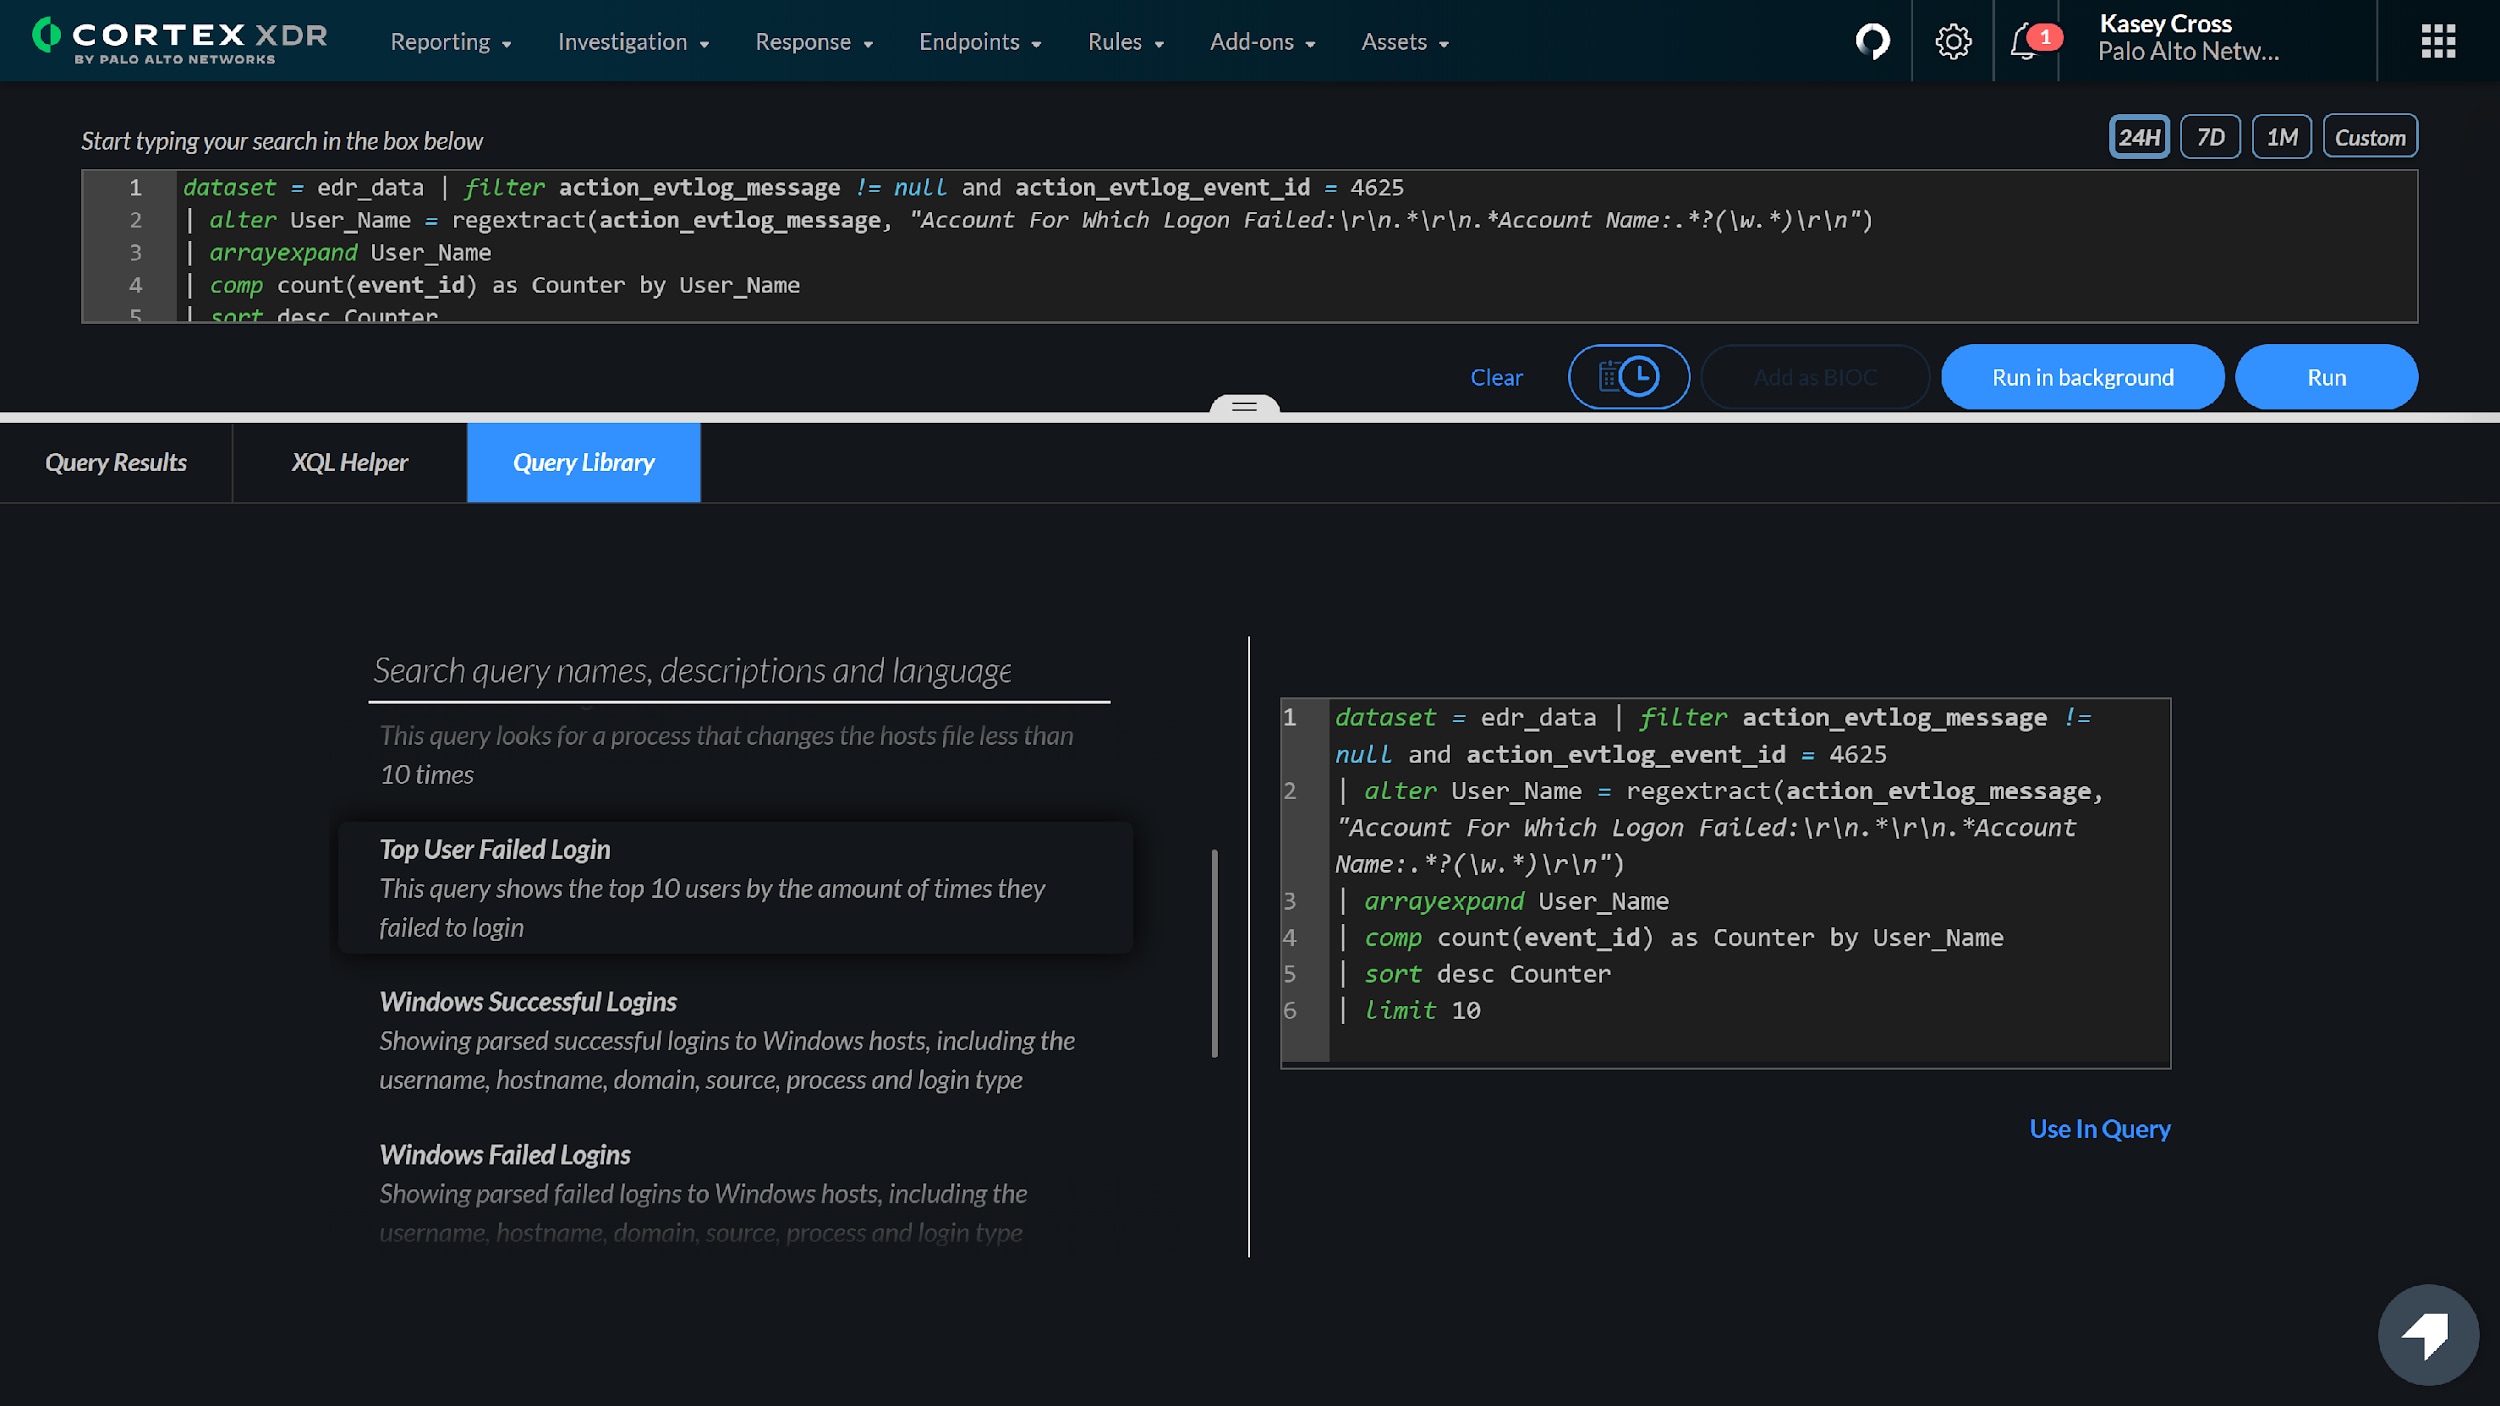Click the Run in background button

2083,376
